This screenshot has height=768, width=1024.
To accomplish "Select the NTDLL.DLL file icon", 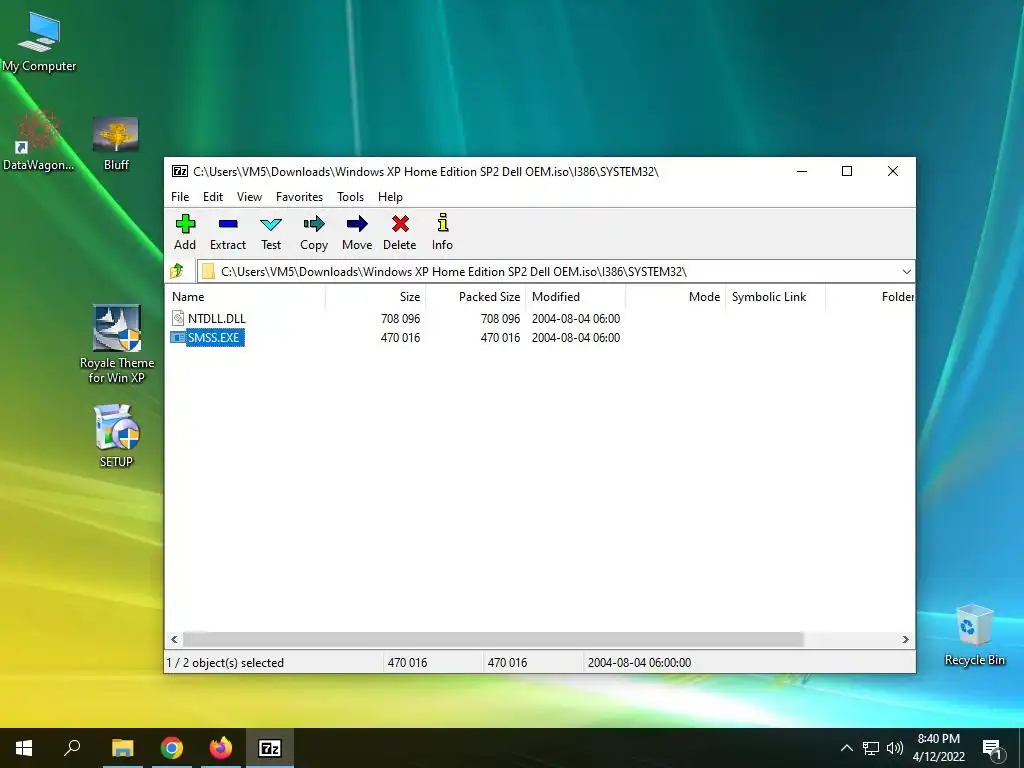I will pos(178,319).
